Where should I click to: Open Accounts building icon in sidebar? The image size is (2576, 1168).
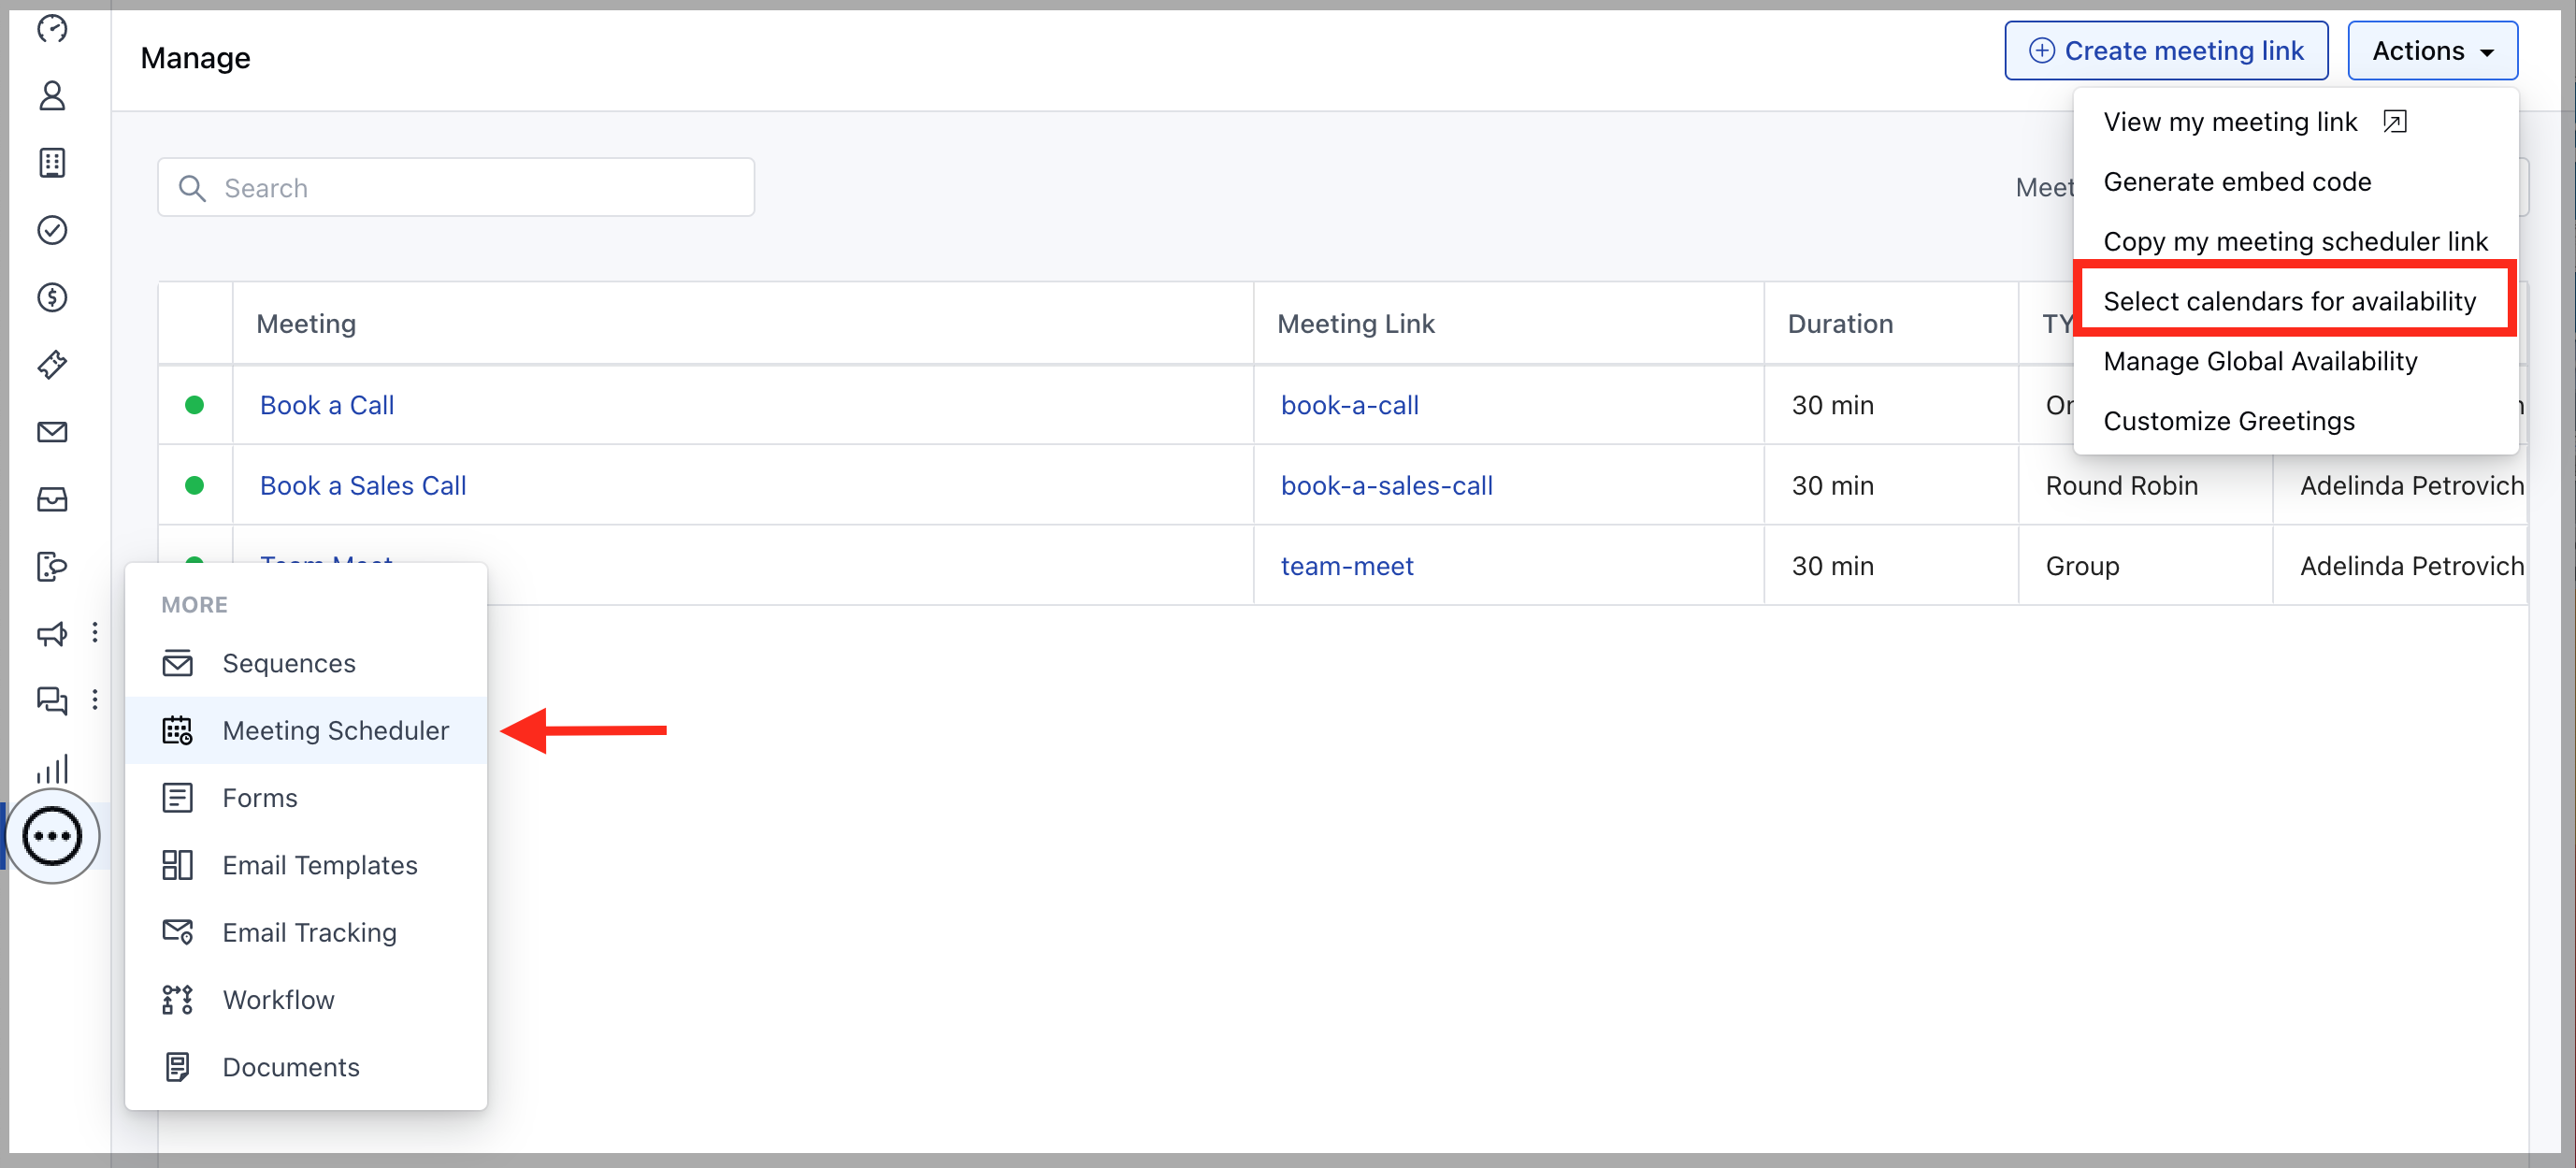coord(52,163)
